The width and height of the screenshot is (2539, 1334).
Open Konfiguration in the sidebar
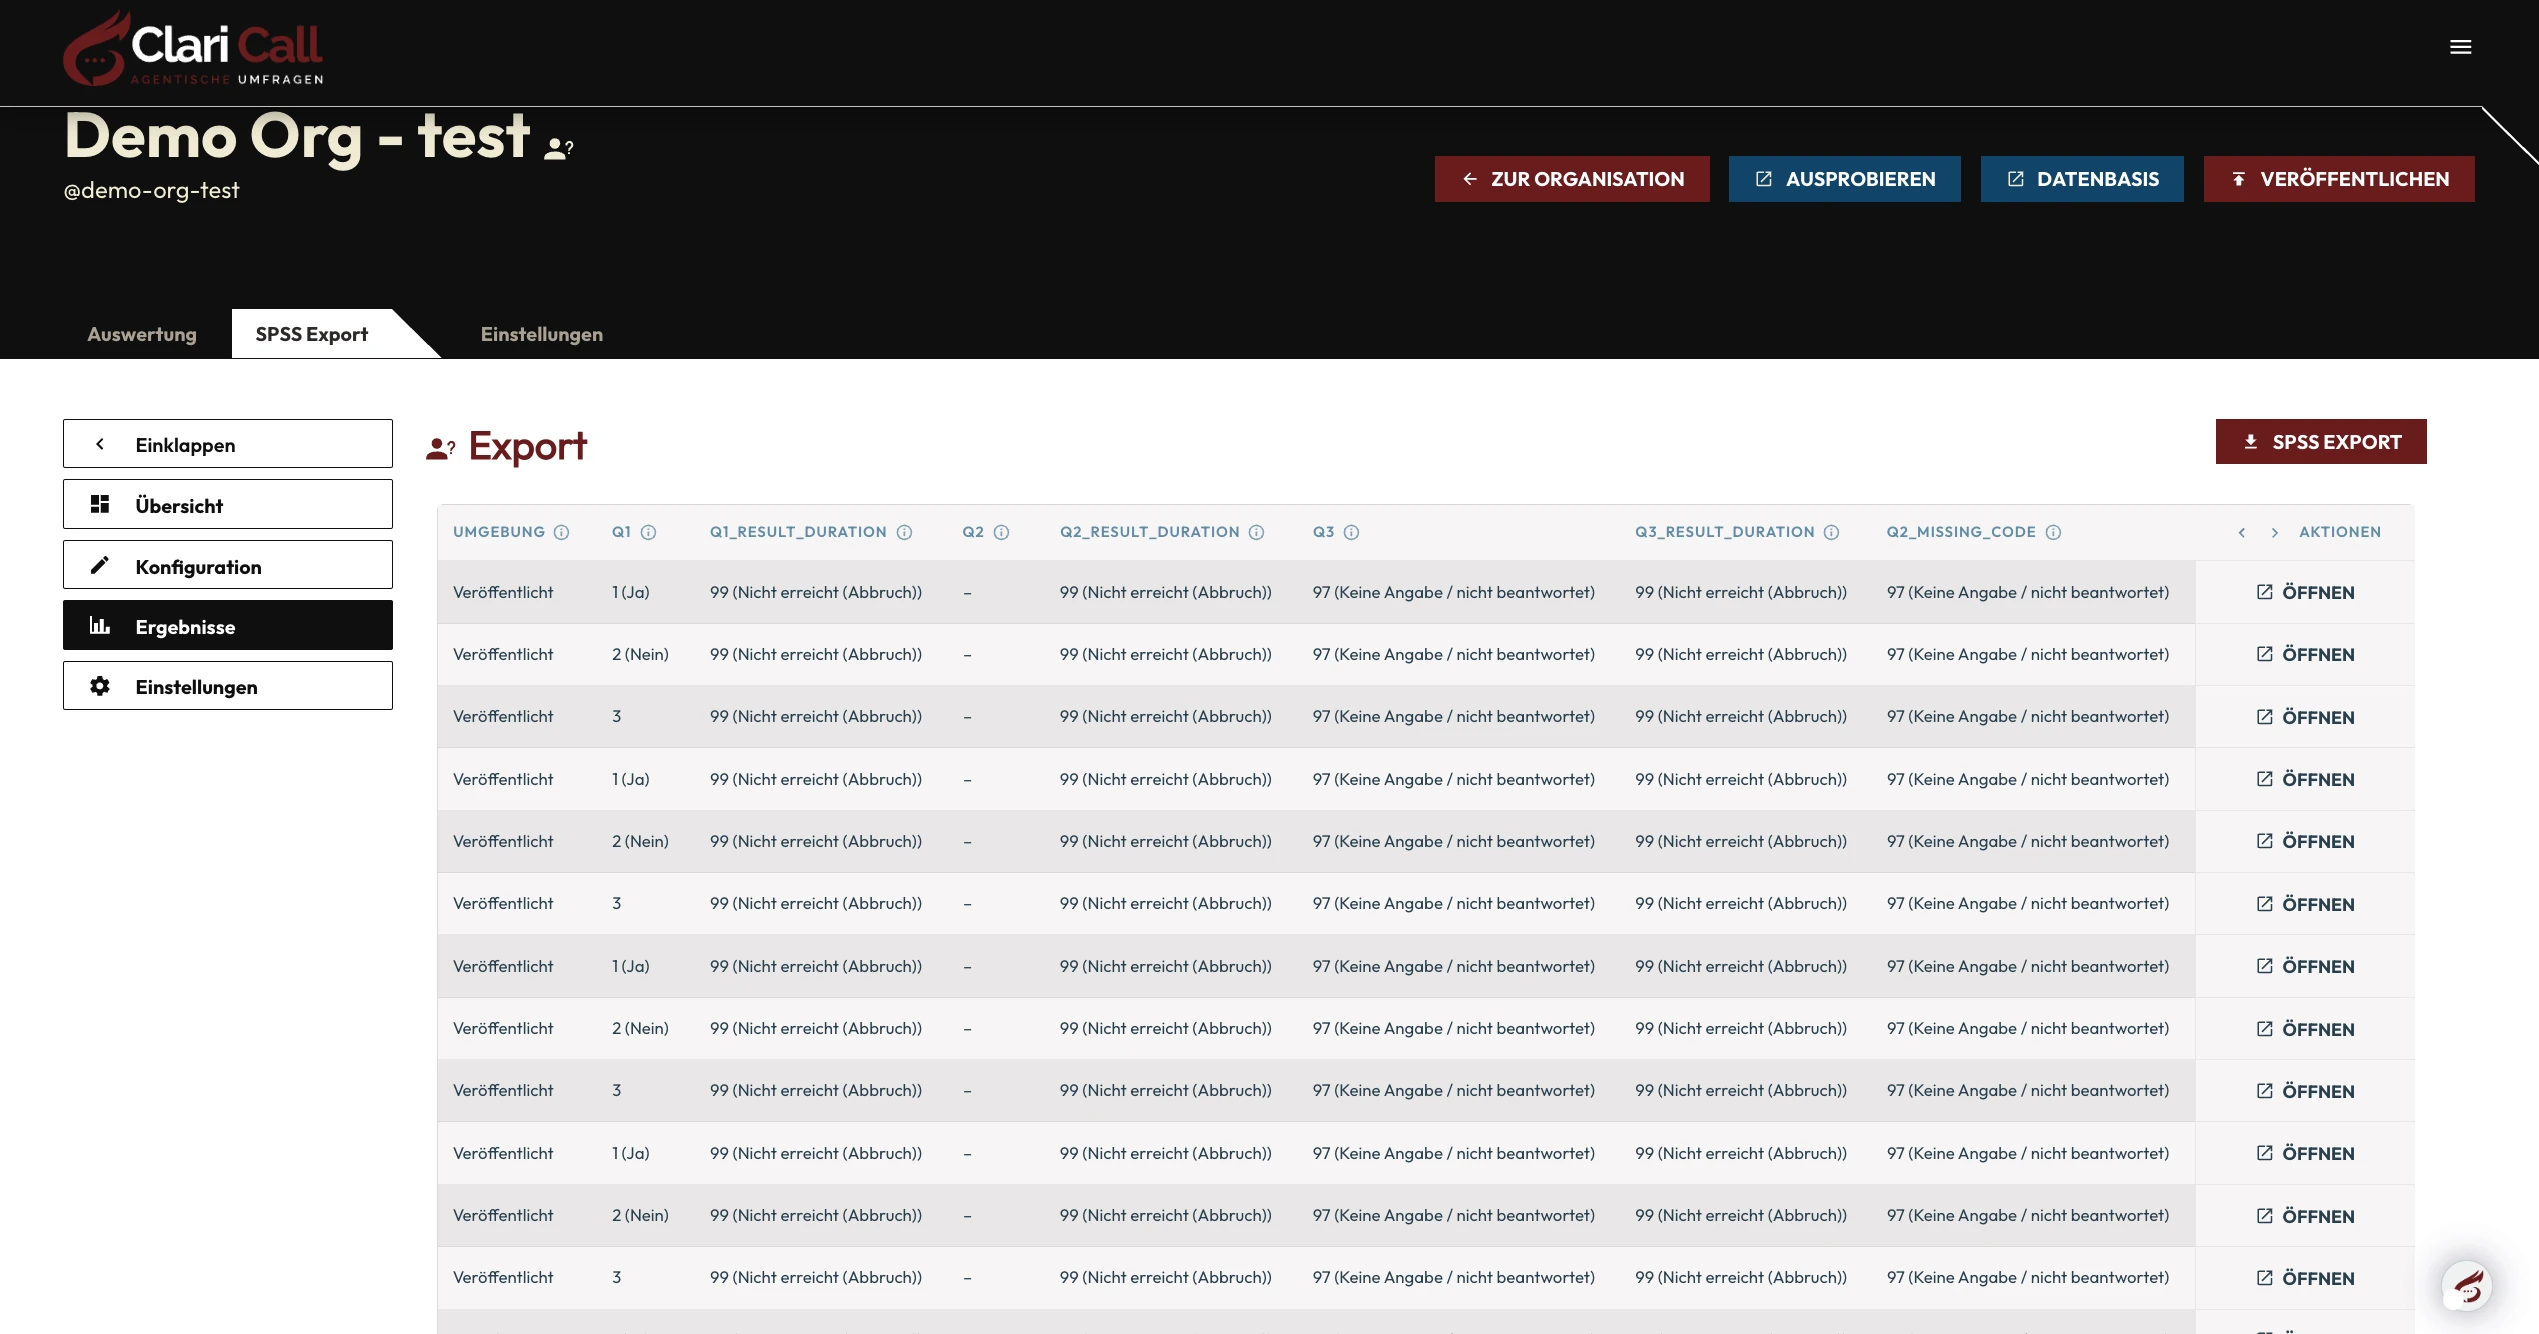pos(228,566)
